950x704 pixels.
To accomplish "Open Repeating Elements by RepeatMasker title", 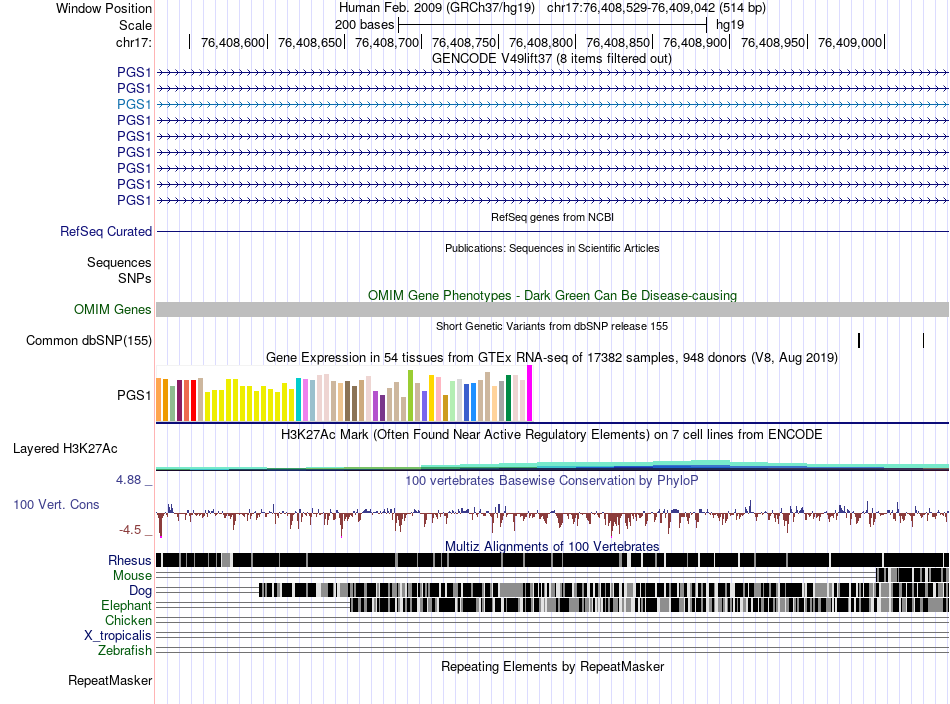I will point(552,666).
